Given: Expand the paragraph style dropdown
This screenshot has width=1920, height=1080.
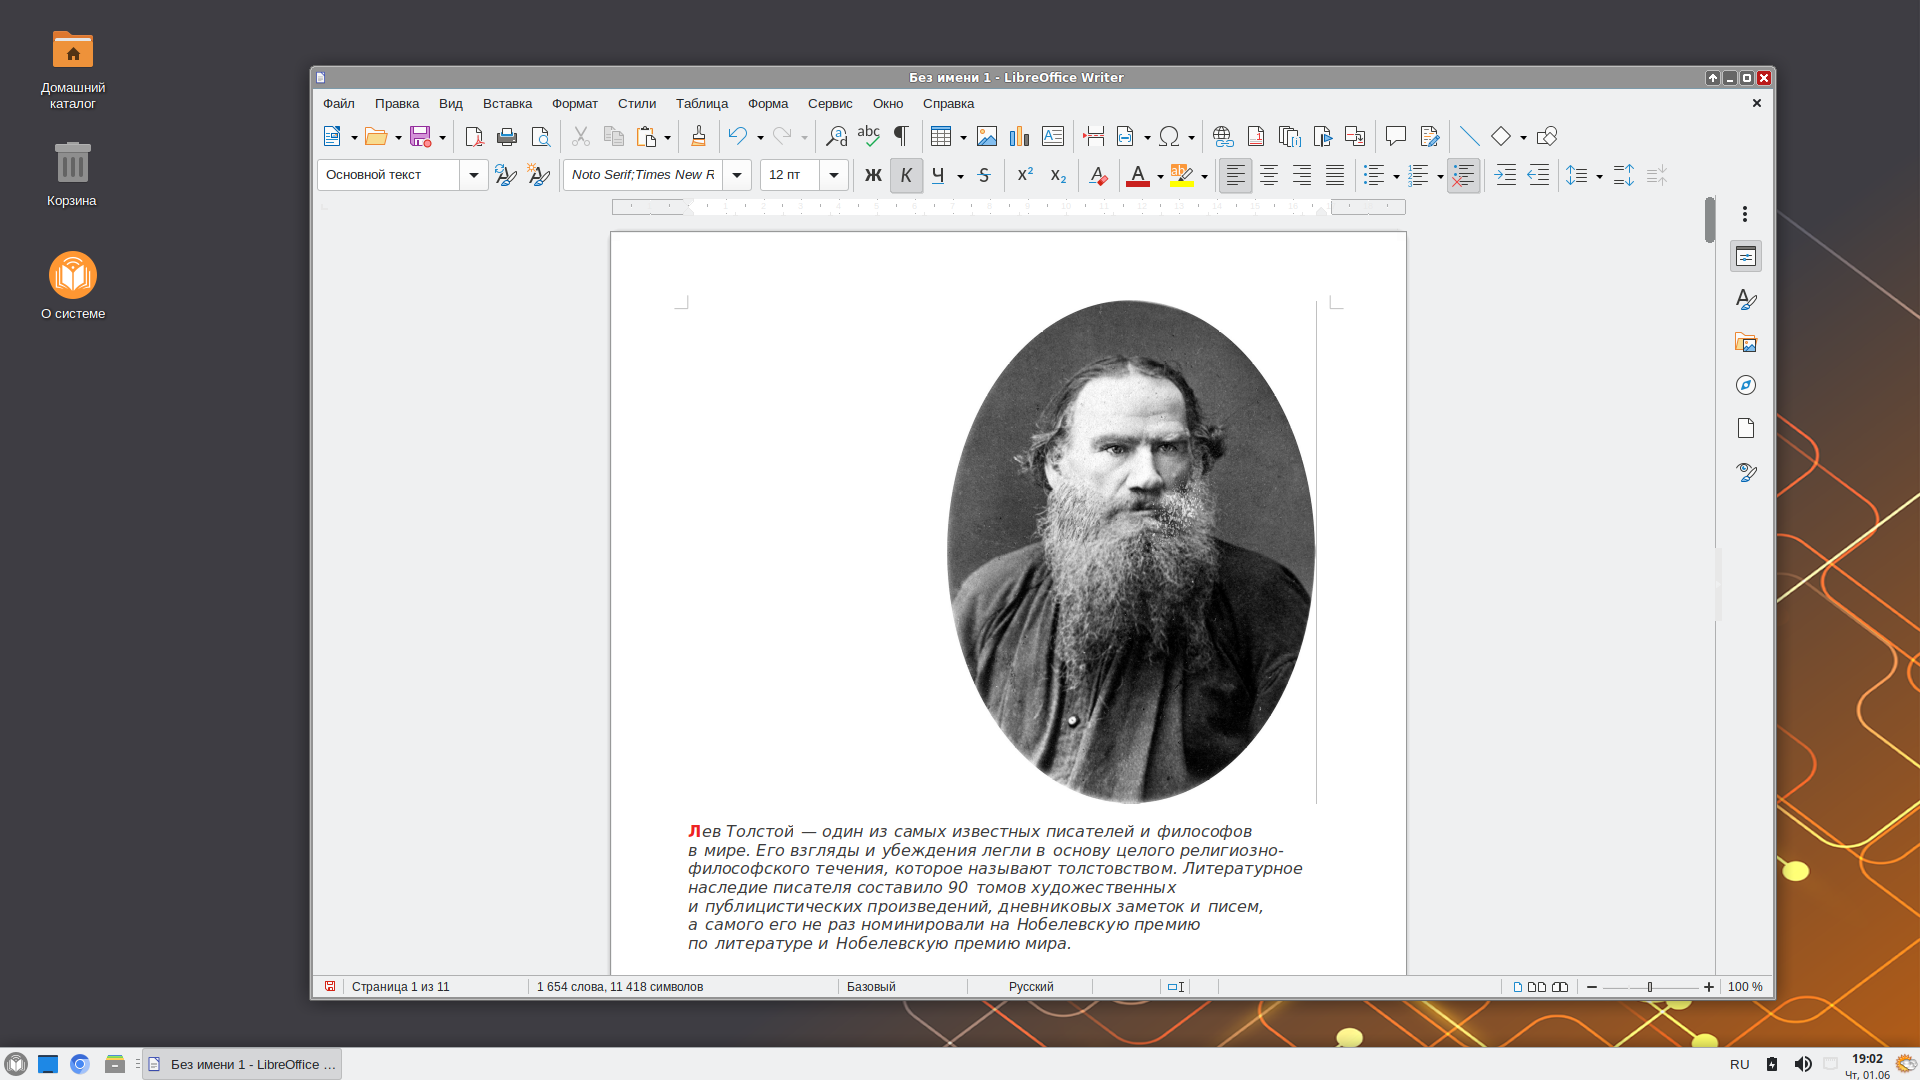Looking at the screenshot, I should point(474,176).
